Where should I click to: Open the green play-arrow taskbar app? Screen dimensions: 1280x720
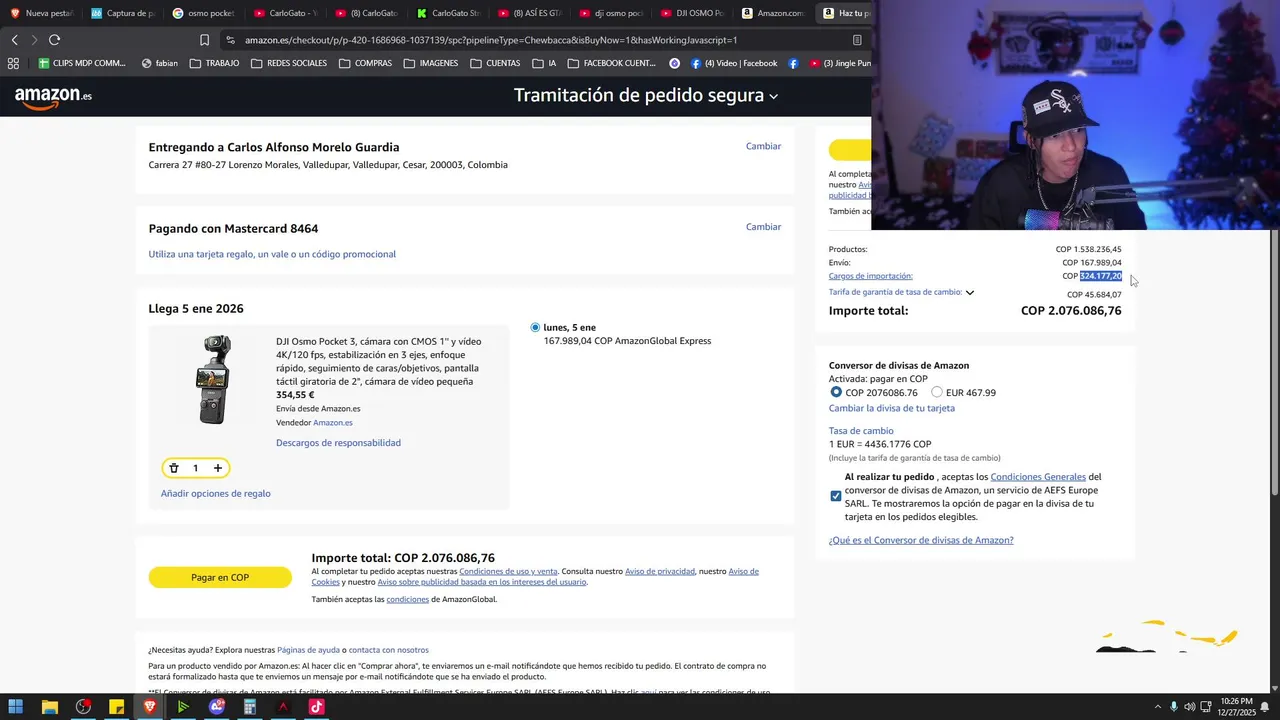(x=183, y=707)
